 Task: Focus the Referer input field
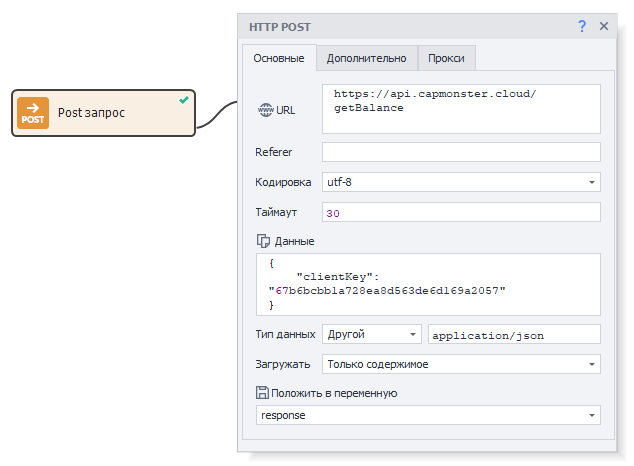(x=460, y=152)
